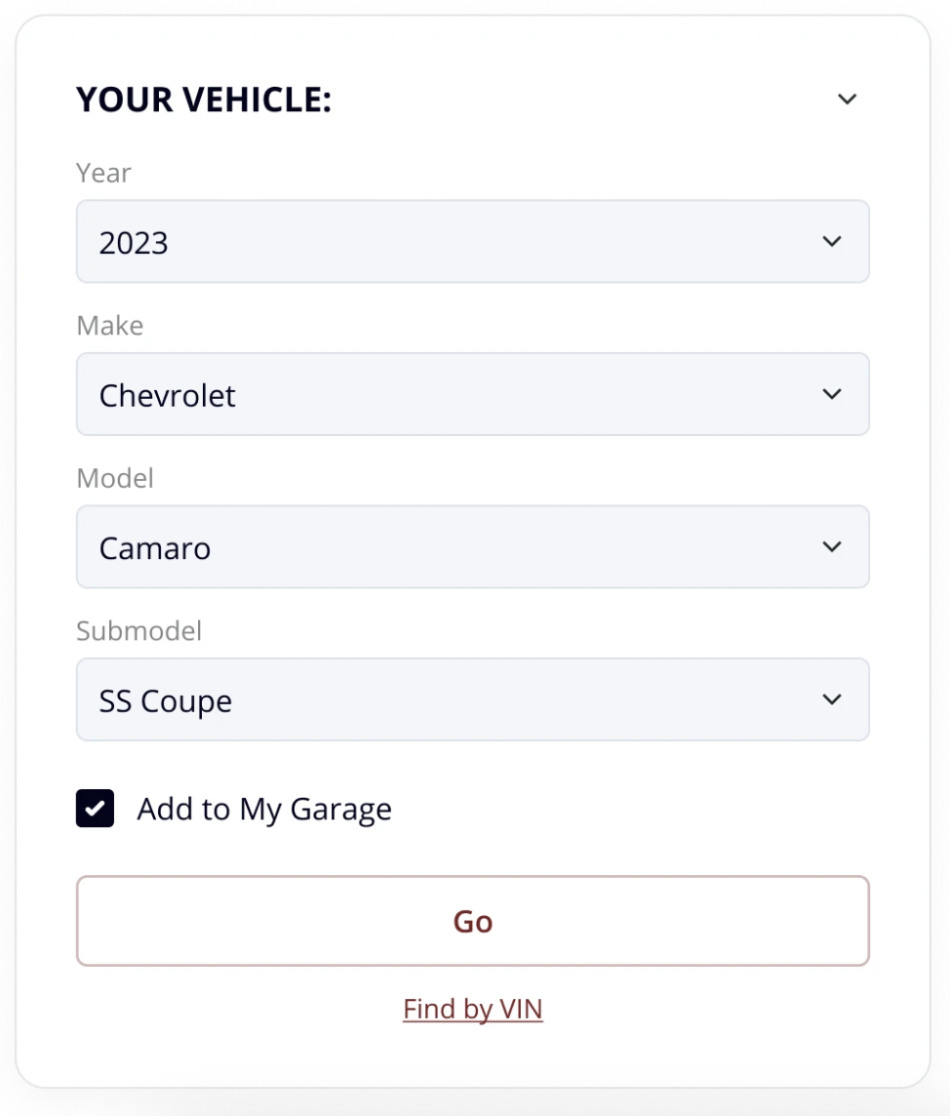Open the Make dropdown showing Chevrolet
Screen dimensions: 950x1116
click(x=472, y=394)
